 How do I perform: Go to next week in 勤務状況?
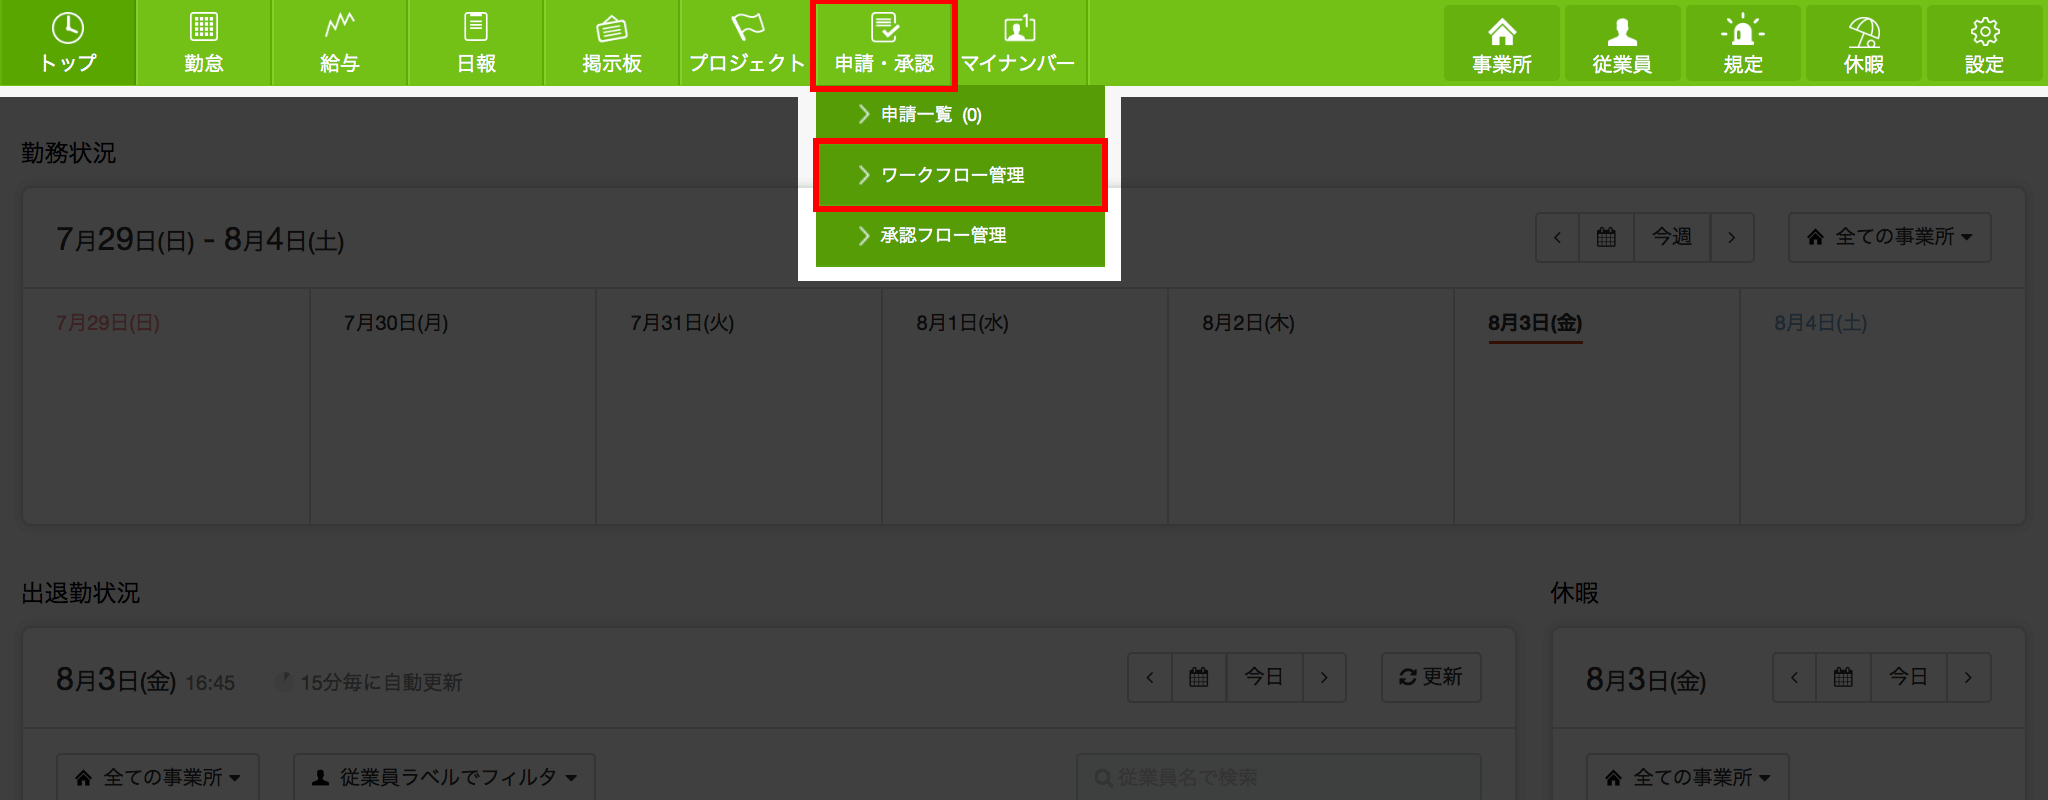pyautogui.click(x=1732, y=238)
